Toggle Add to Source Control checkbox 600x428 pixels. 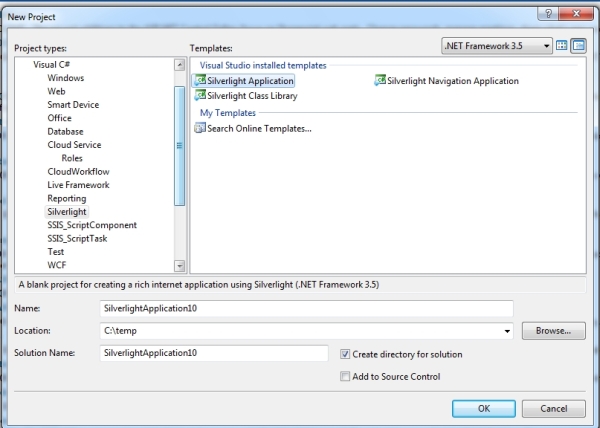(x=345, y=376)
